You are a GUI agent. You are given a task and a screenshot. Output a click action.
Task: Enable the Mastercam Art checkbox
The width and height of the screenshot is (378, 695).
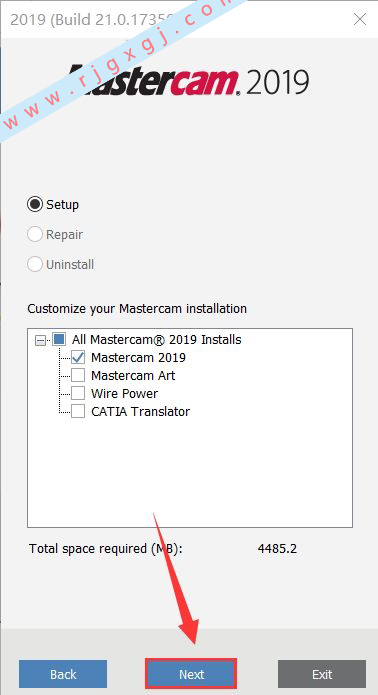(78, 376)
